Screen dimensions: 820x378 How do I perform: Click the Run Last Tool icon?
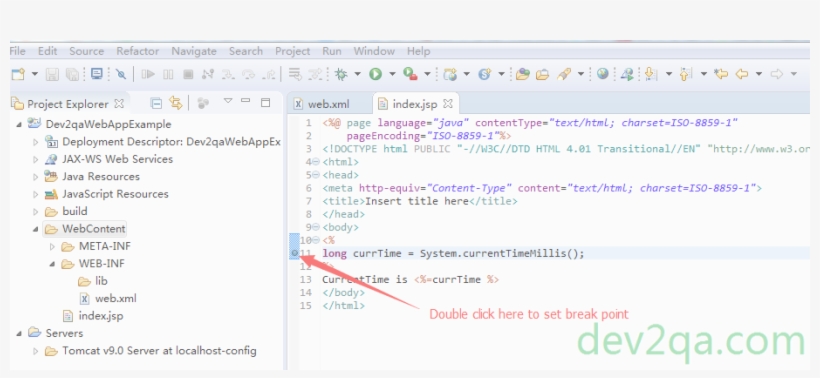[410, 74]
